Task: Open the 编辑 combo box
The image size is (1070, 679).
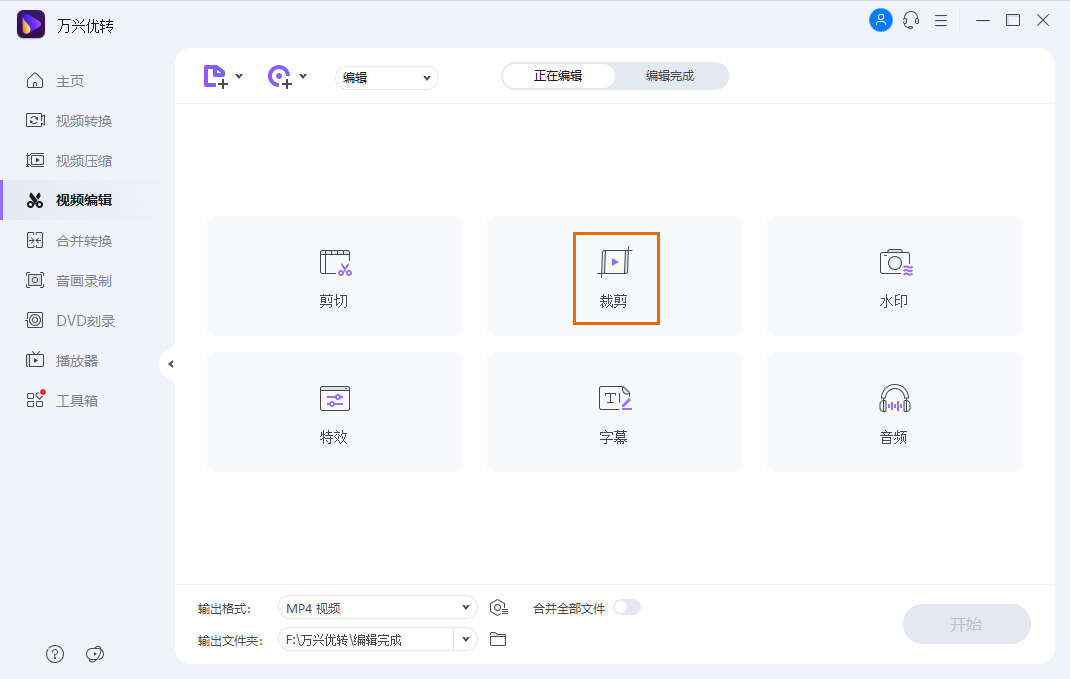Action: (386, 78)
